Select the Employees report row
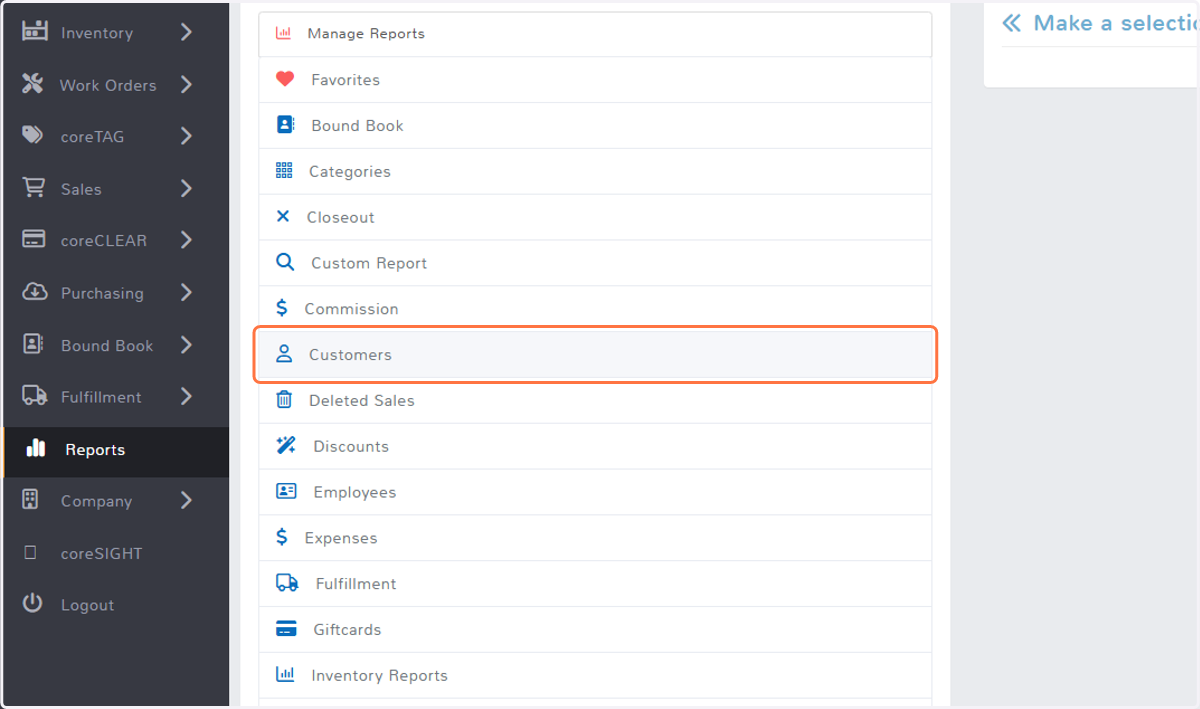Viewport: 1200px width, 709px height. [595, 492]
